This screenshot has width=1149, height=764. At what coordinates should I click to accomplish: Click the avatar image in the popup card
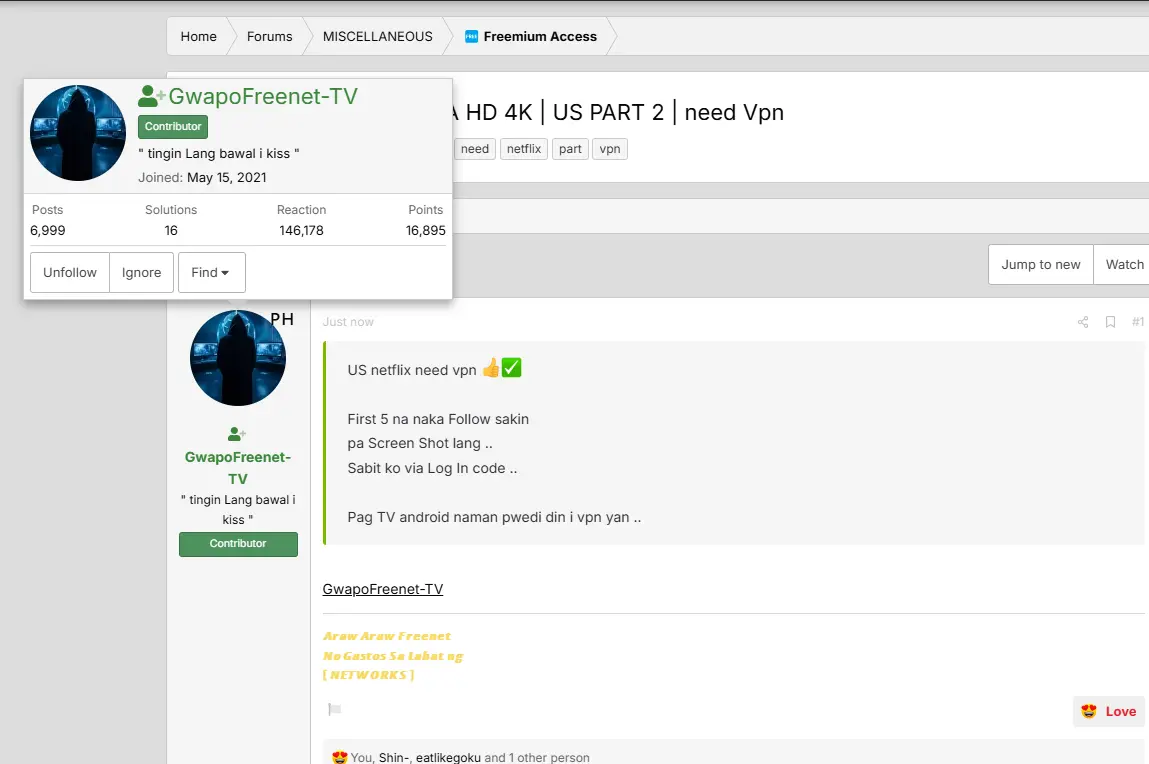pos(78,133)
